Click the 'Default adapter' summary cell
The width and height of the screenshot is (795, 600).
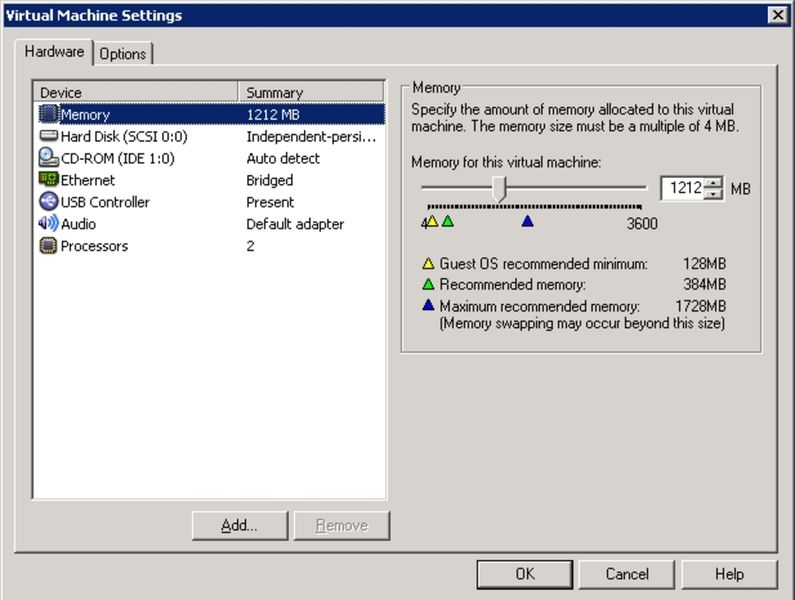point(295,224)
